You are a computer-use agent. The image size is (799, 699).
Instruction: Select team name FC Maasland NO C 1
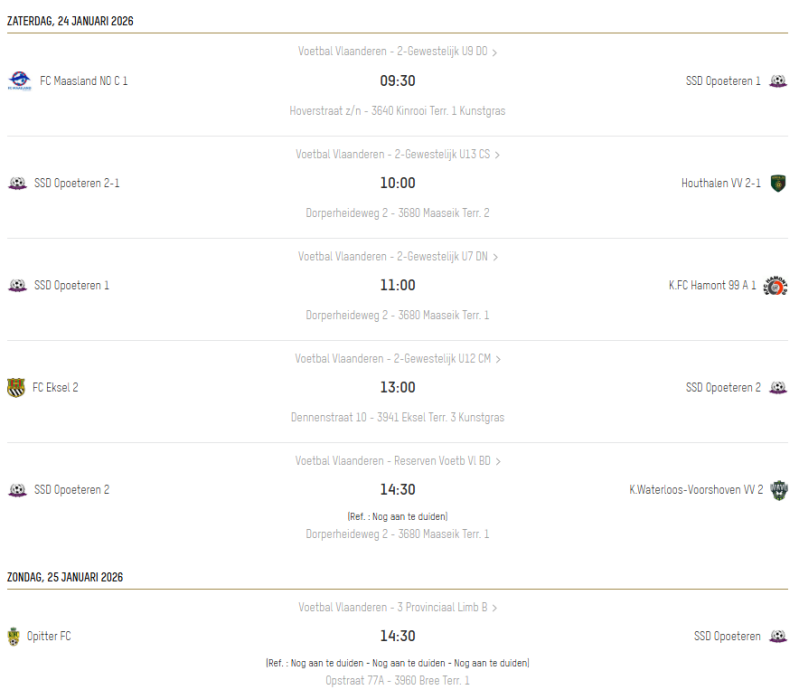click(84, 81)
